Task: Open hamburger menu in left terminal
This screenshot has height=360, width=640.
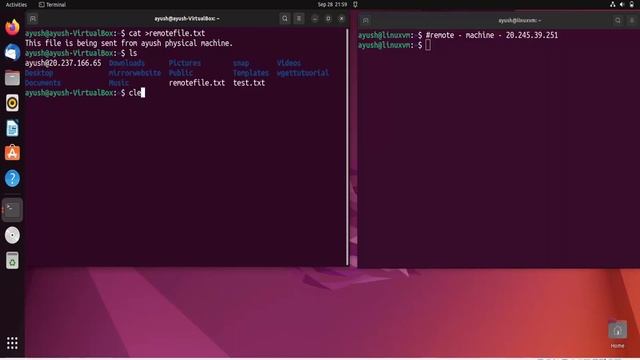Action: pos(299,18)
